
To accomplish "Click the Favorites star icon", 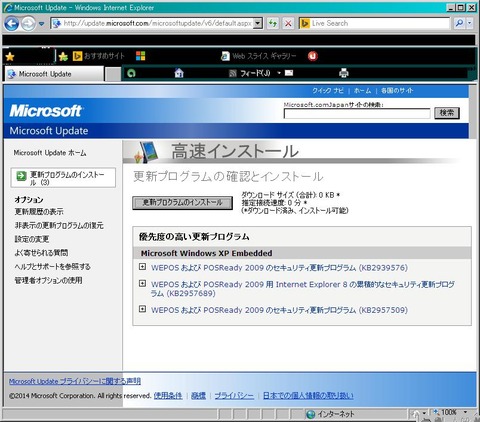I will coord(10,56).
